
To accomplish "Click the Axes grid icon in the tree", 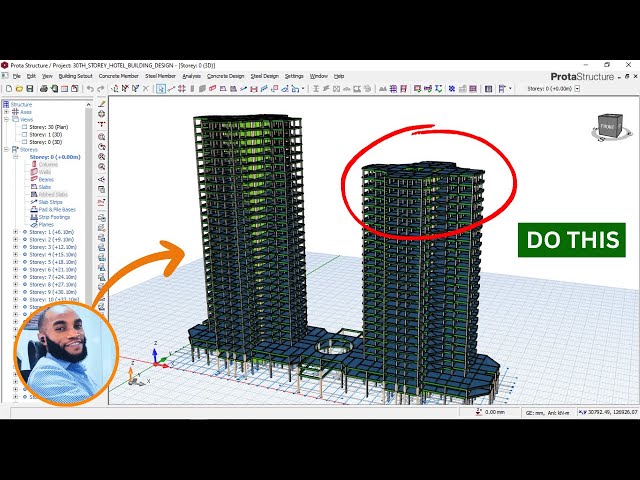I will pos(15,112).
